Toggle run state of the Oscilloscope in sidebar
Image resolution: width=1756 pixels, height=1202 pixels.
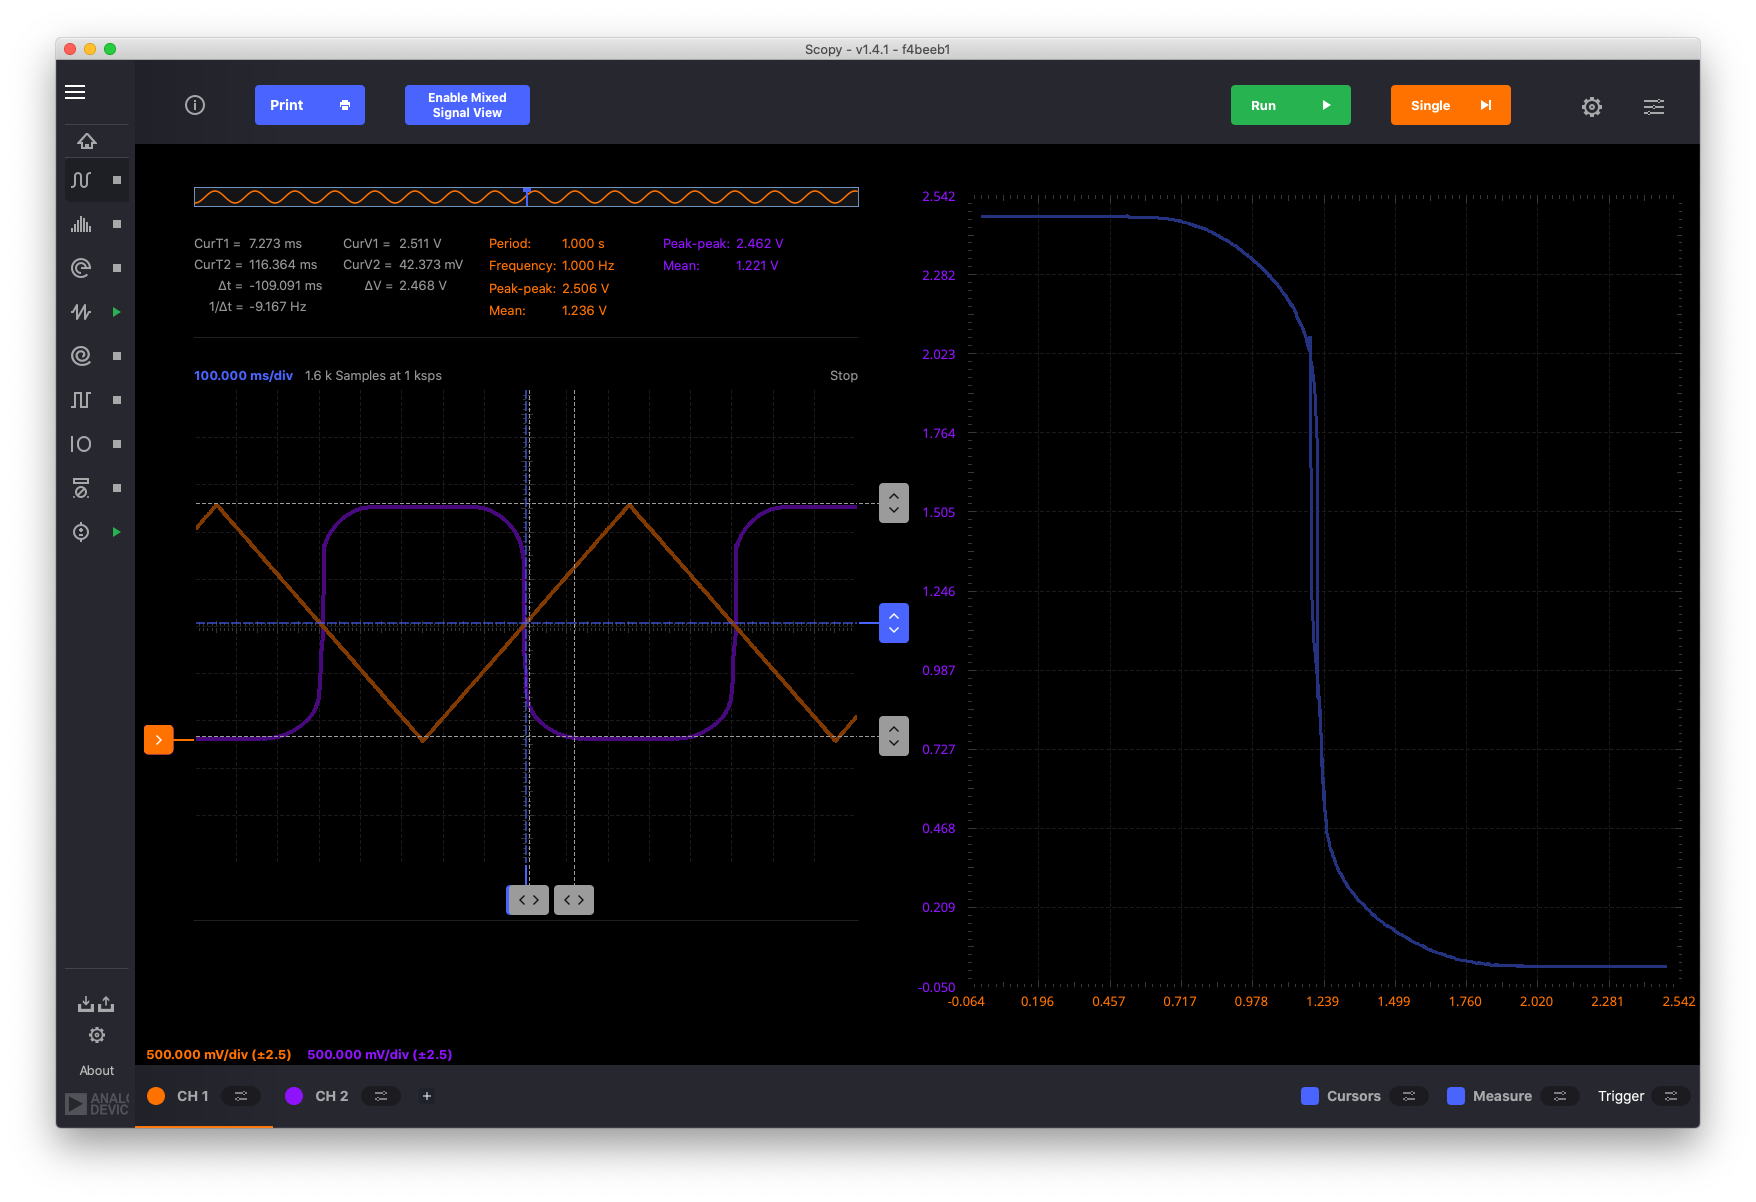coord(117,180)
